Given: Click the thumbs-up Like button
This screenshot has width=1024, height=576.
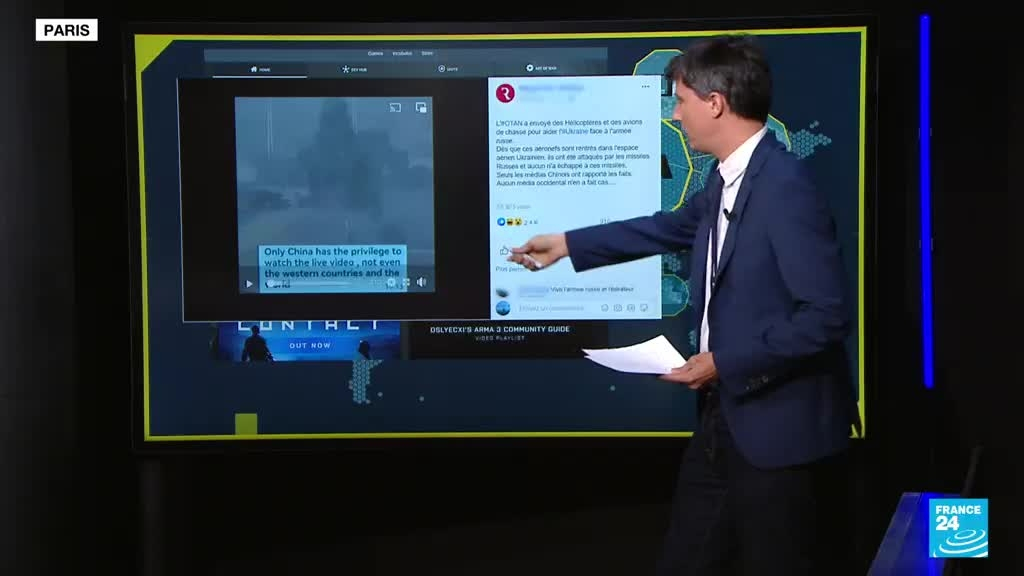Looking at the screenshot, I should click(504, 251).
